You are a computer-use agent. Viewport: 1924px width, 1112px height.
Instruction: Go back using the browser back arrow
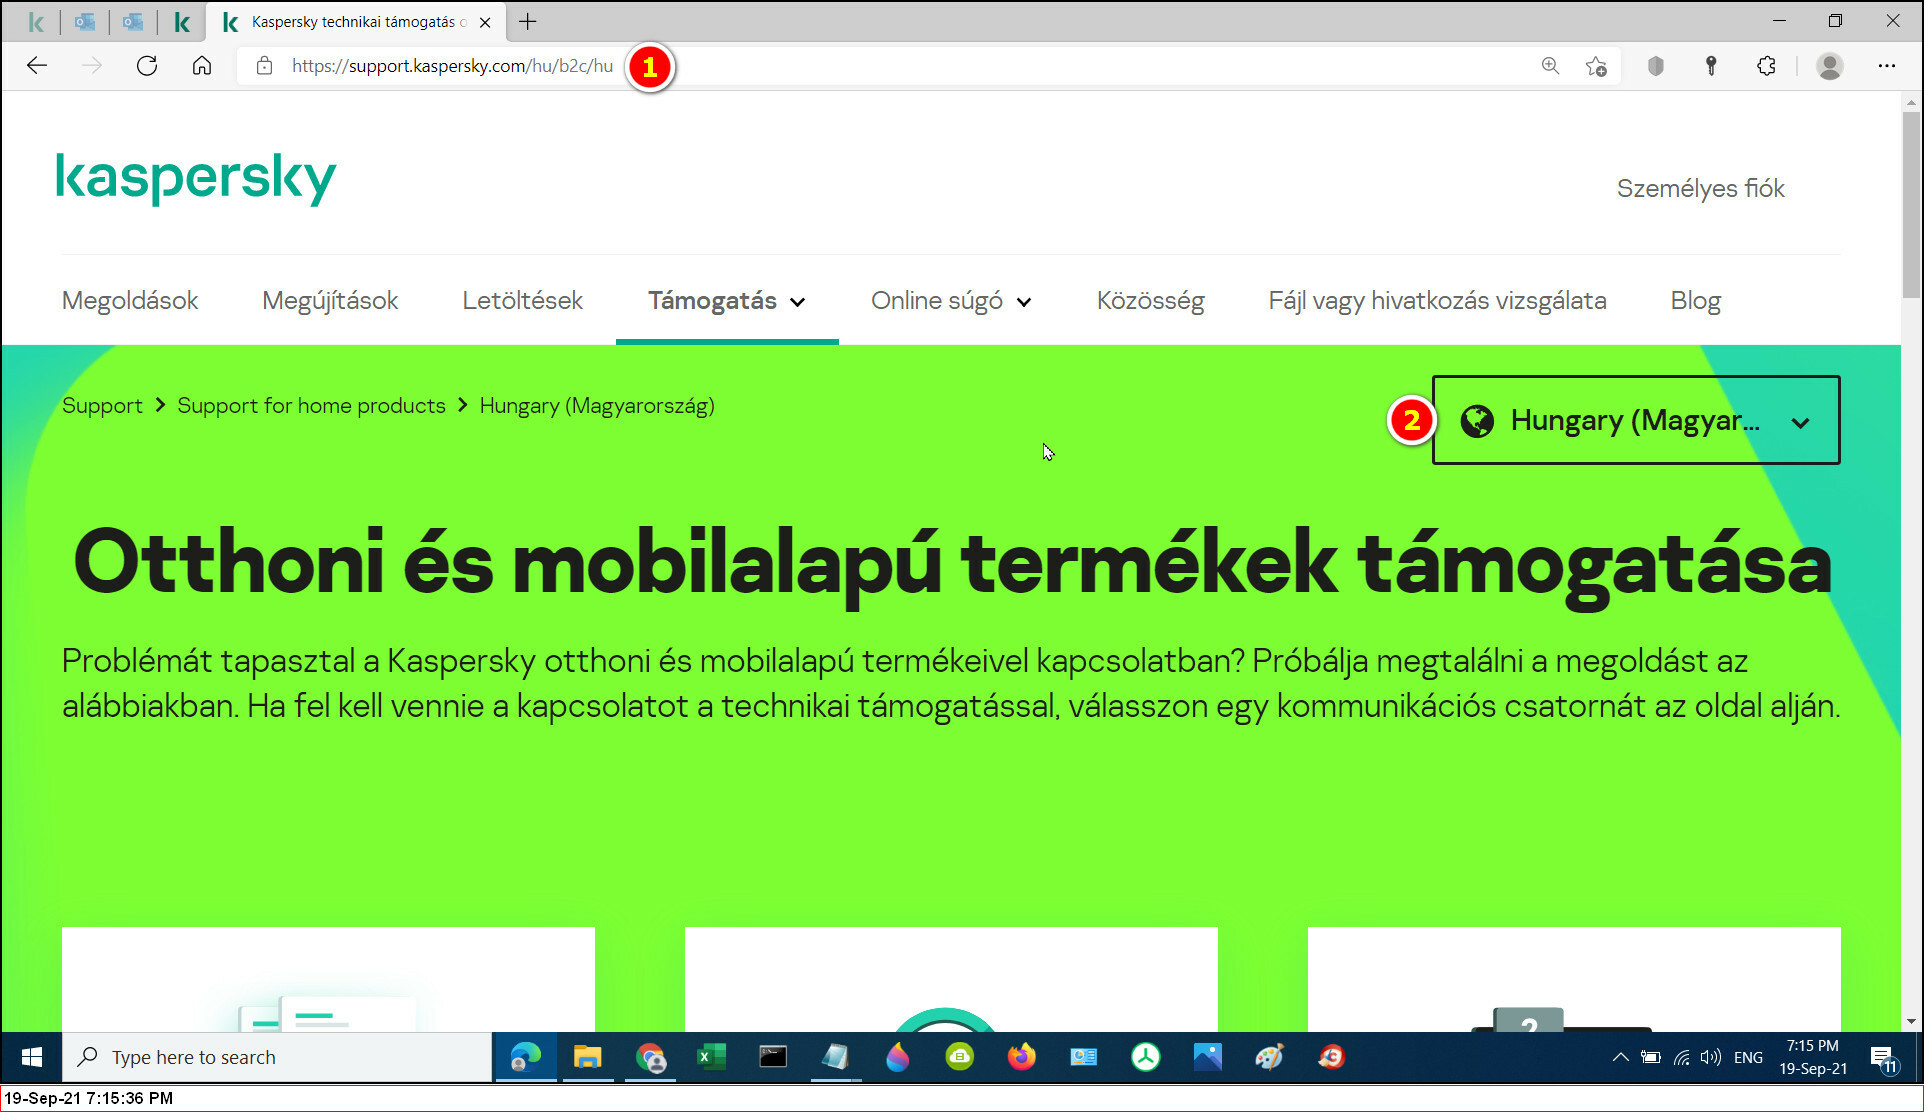[x=37, y=66]
